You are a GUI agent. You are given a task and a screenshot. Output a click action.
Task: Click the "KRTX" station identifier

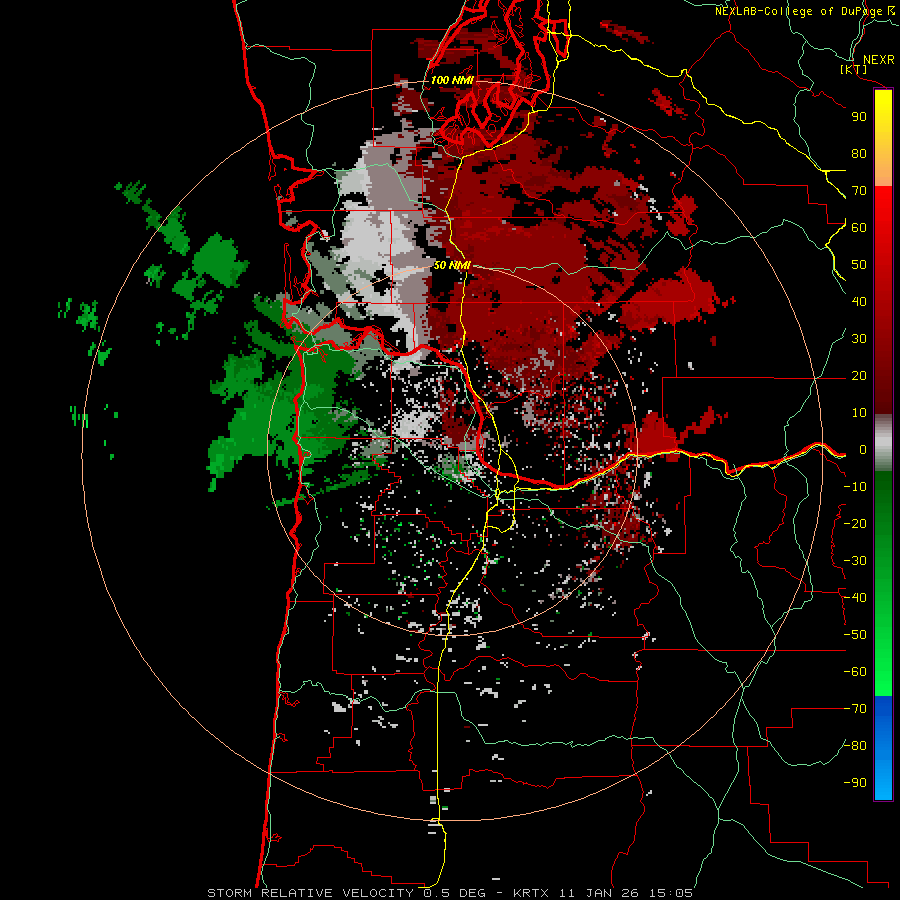(x=531, y=893)
